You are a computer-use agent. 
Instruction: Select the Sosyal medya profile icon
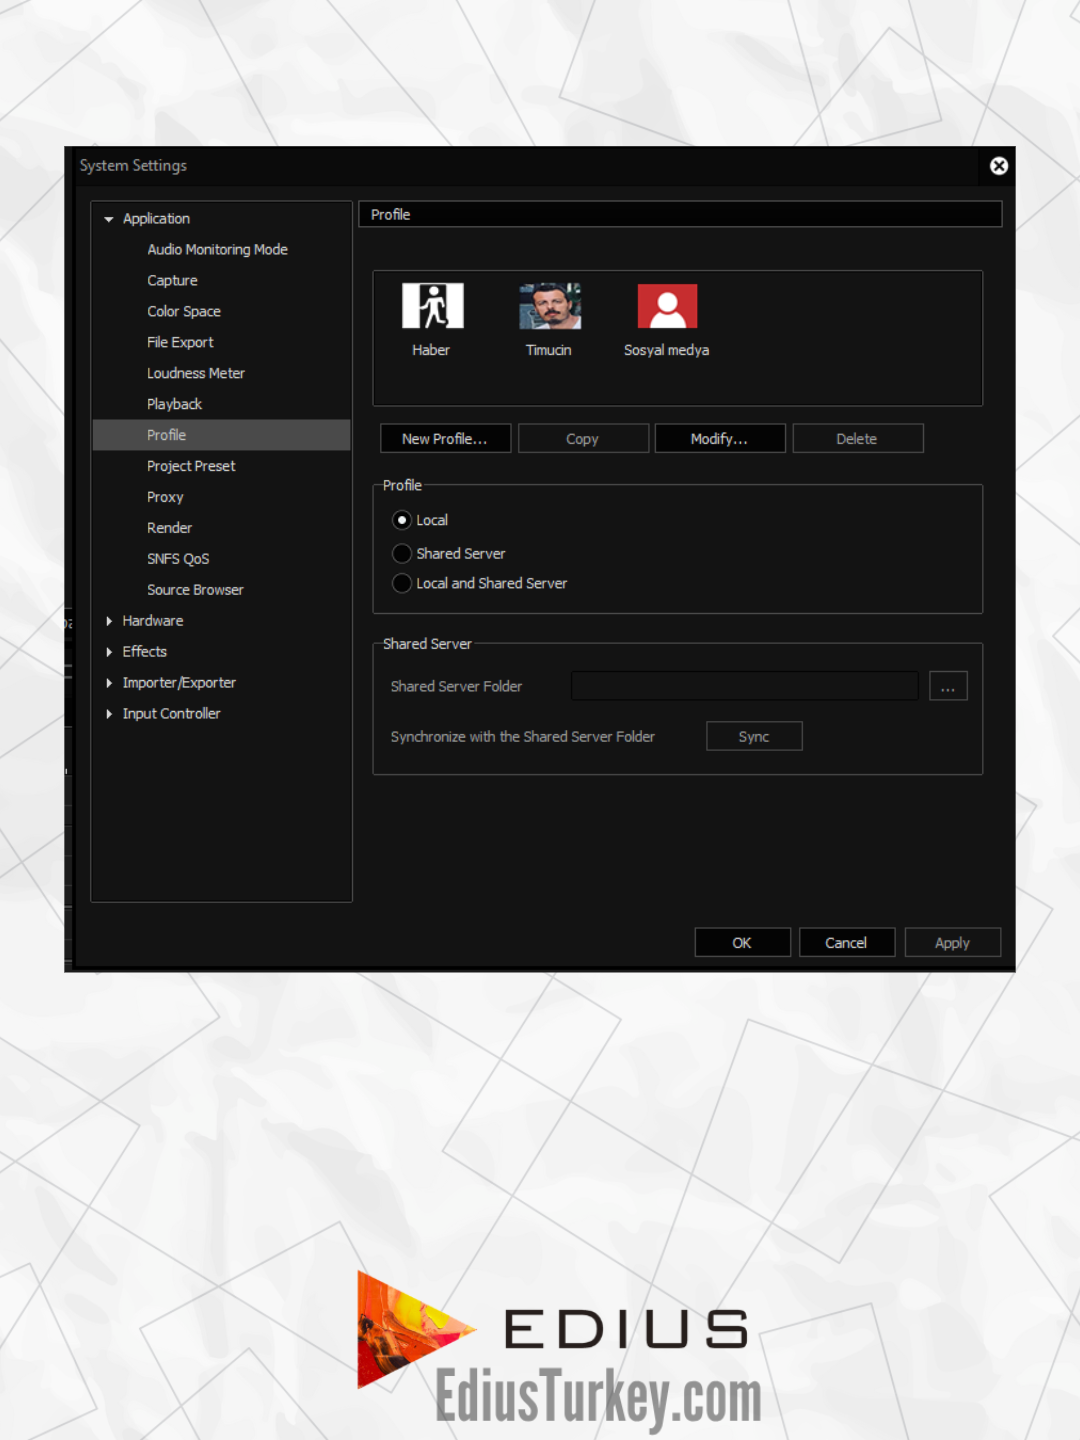[x=667, y=306]
